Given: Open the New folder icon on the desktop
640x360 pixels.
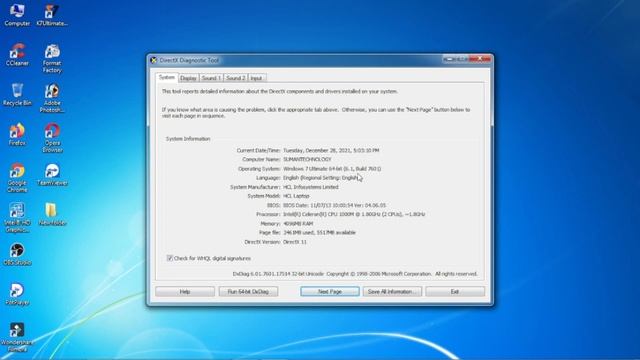Looking at the screenshot, I should click(x=52, y=214).
